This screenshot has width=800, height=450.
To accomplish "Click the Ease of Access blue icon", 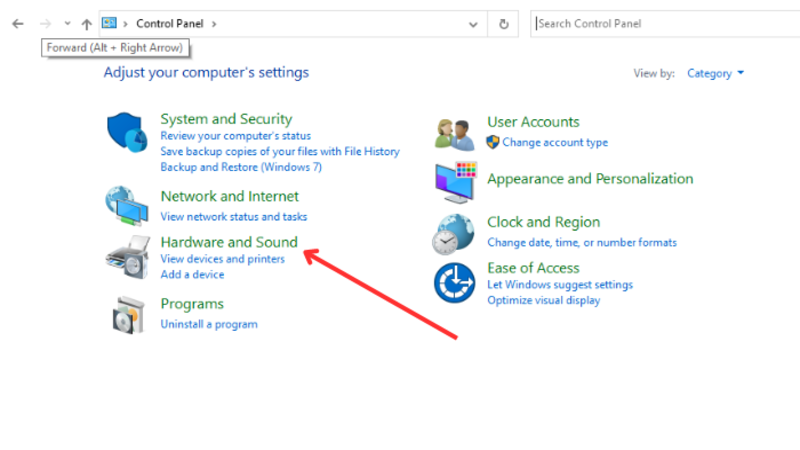I will pyautogui.click(x=455, y=283).
